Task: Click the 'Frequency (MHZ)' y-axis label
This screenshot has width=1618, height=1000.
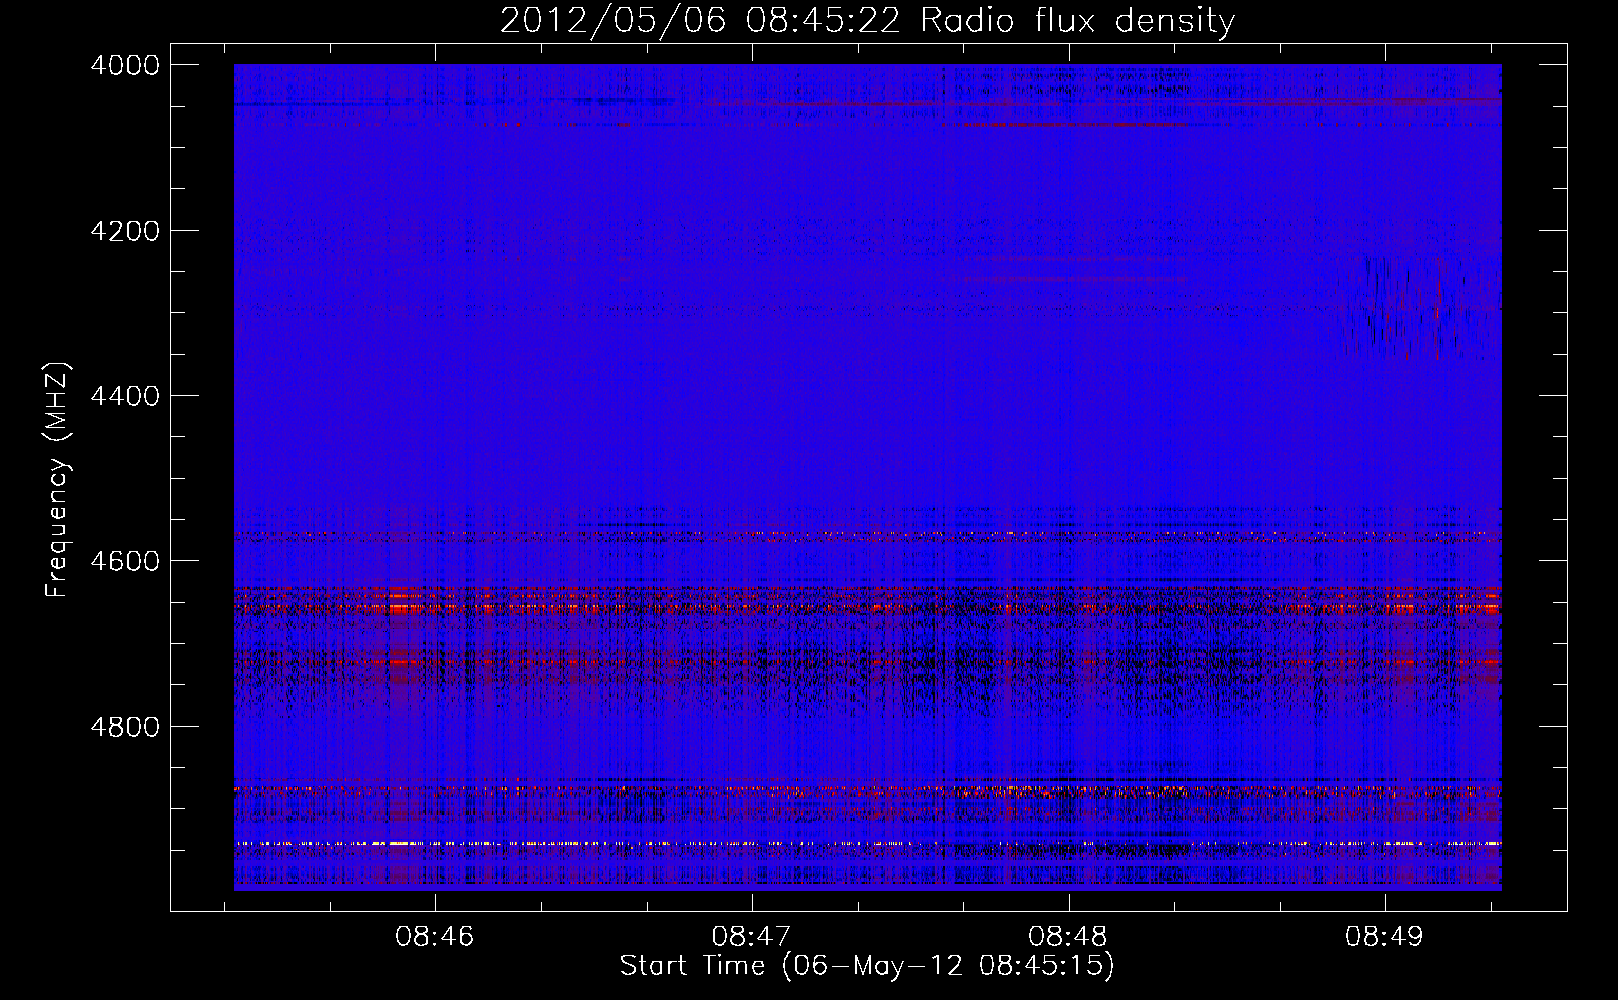Action: point(58,480)
